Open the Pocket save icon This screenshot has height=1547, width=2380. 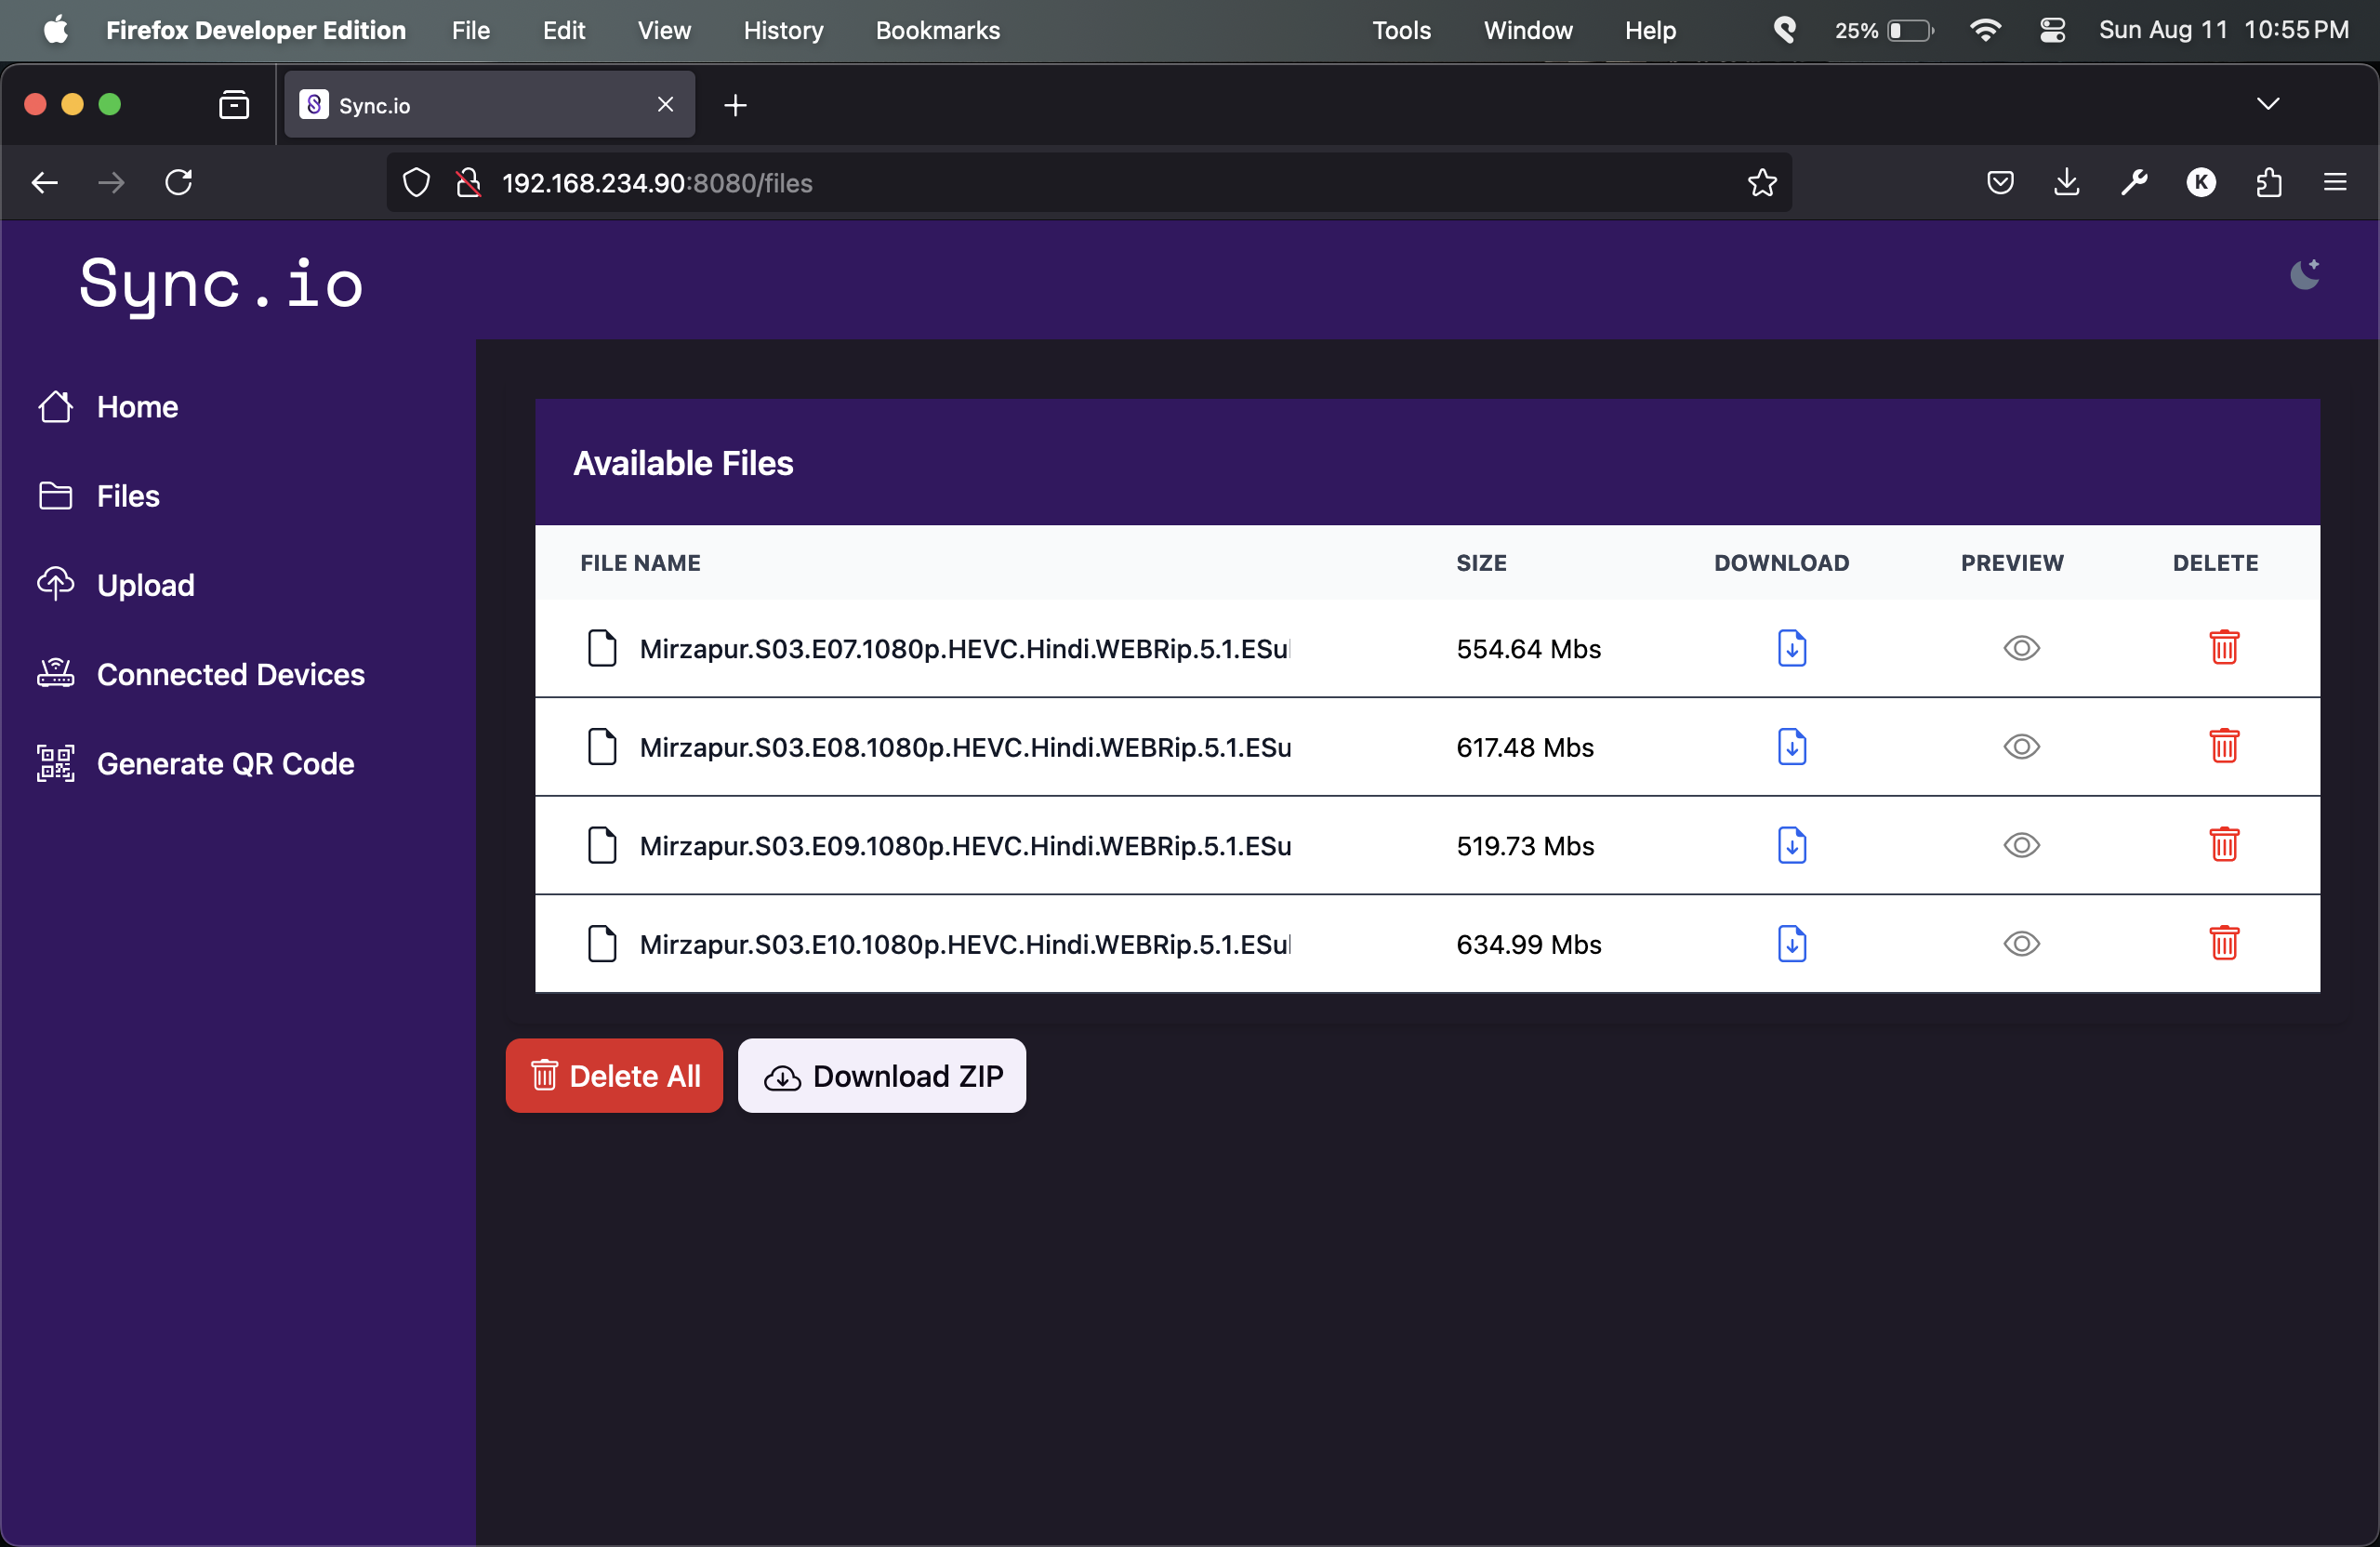point(2000,182)
